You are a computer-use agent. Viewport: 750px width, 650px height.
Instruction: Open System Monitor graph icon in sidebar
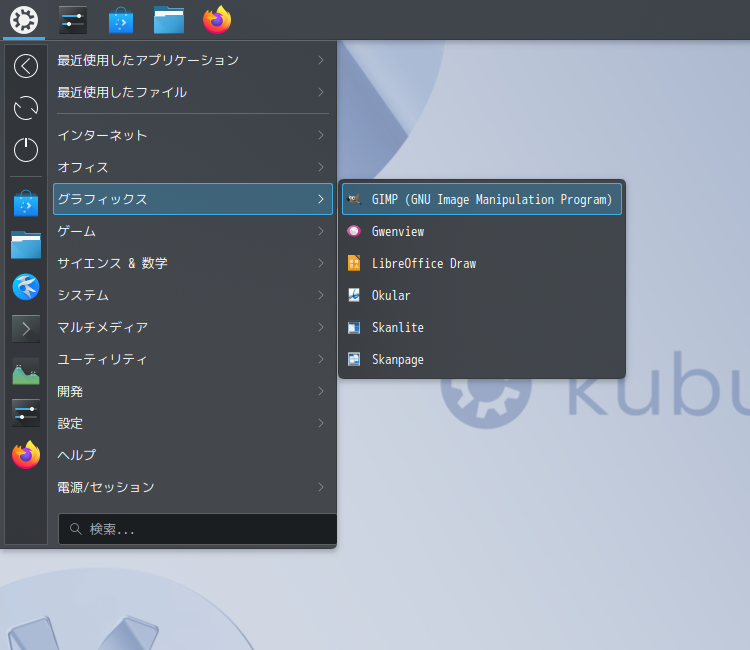click(x=26, y=371)
